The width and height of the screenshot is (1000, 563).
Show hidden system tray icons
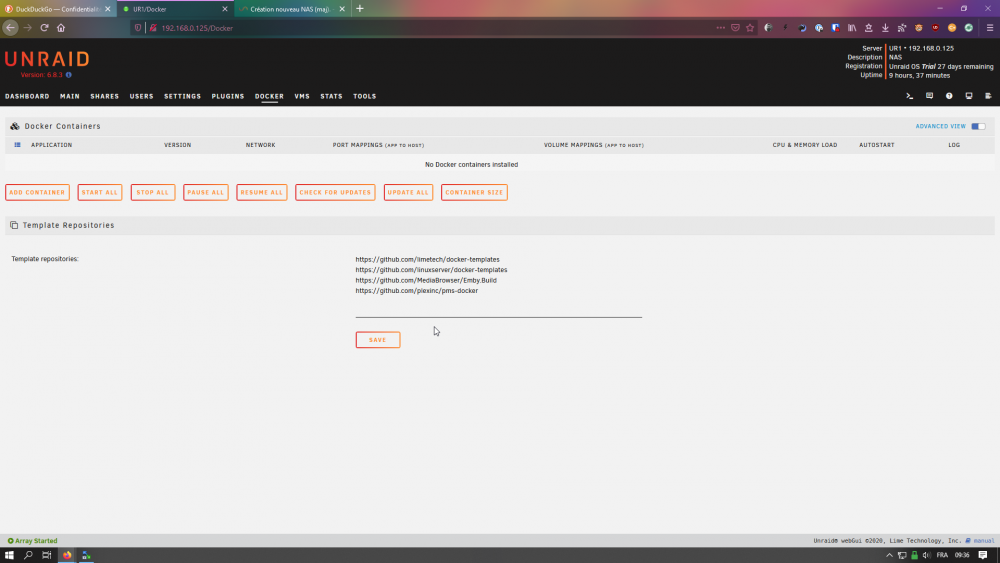point(889,555)
